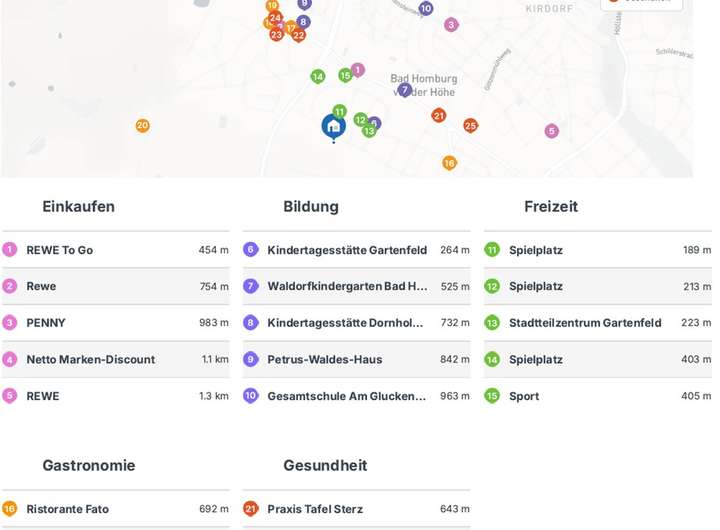Click badge 16 beside Ristorante Fato
720x530 pixels.
10,509
